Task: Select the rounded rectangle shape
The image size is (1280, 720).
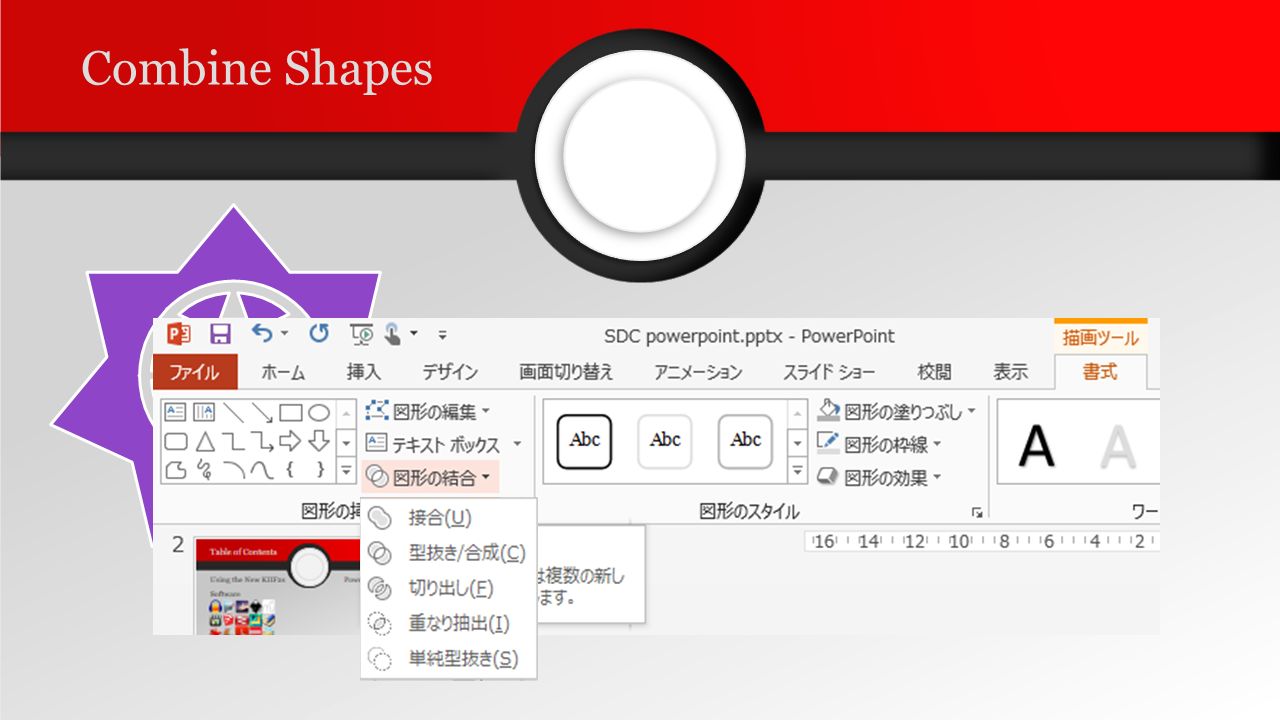Action: 176,441
